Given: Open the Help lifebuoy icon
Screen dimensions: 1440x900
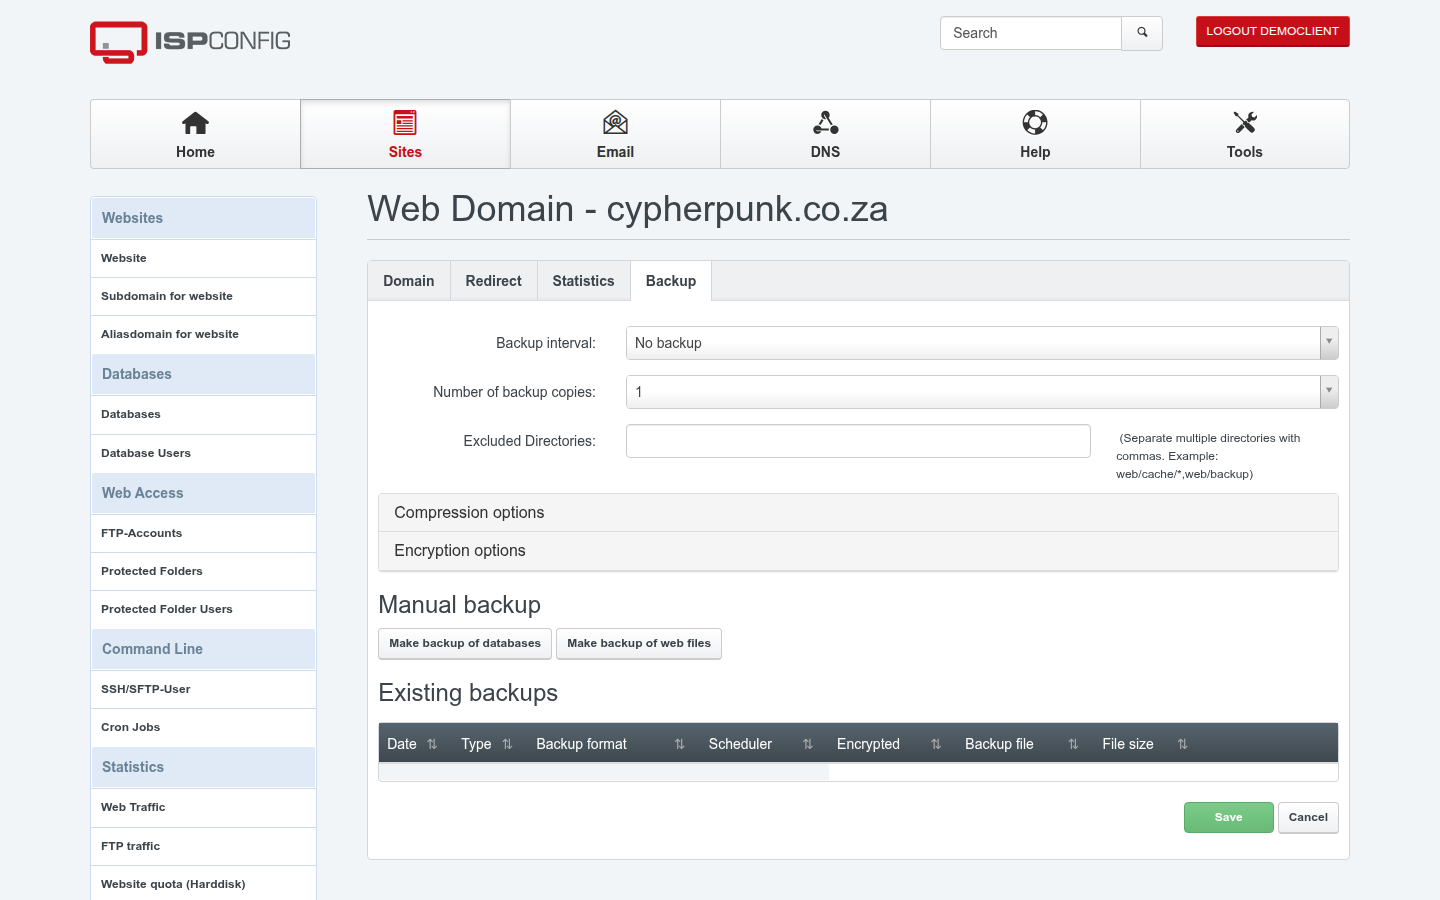Looking at the screenshot, I should coord(1035,123).
